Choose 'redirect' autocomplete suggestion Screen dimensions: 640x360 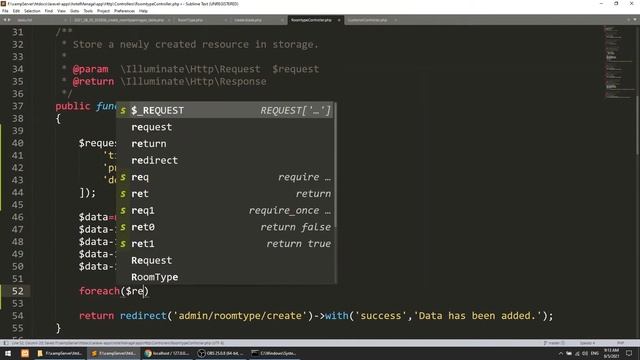pyautogui.click(x=225, y=160)
